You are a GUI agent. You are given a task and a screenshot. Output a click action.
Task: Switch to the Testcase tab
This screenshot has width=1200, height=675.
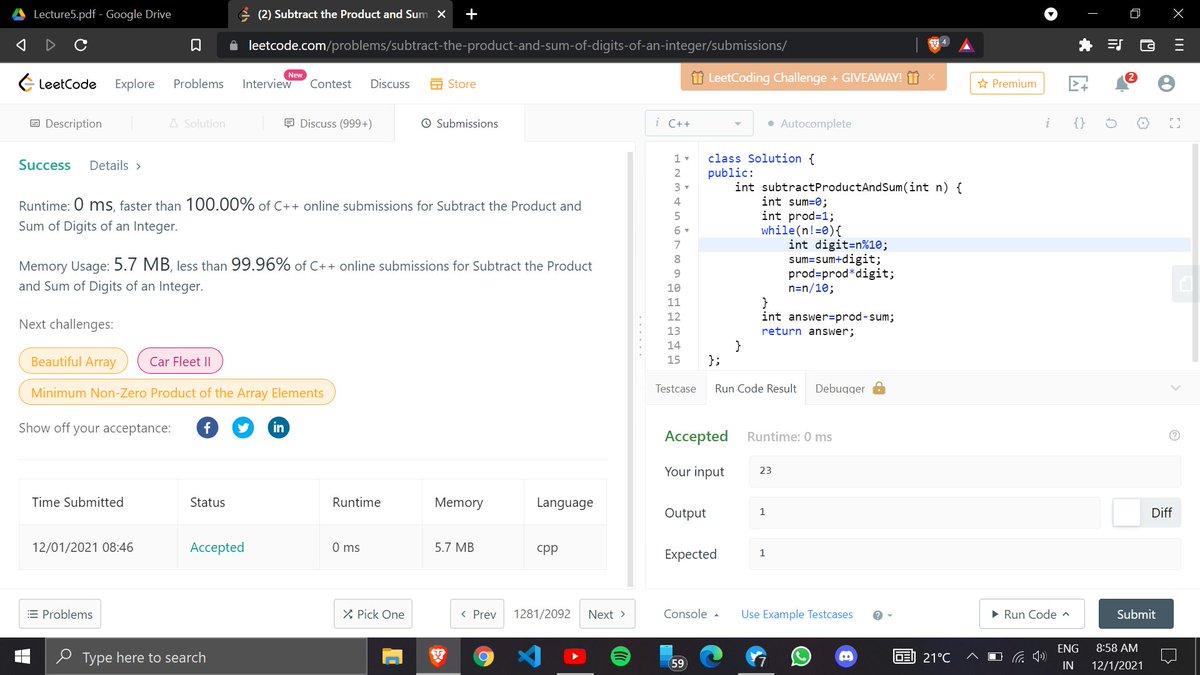676,388
